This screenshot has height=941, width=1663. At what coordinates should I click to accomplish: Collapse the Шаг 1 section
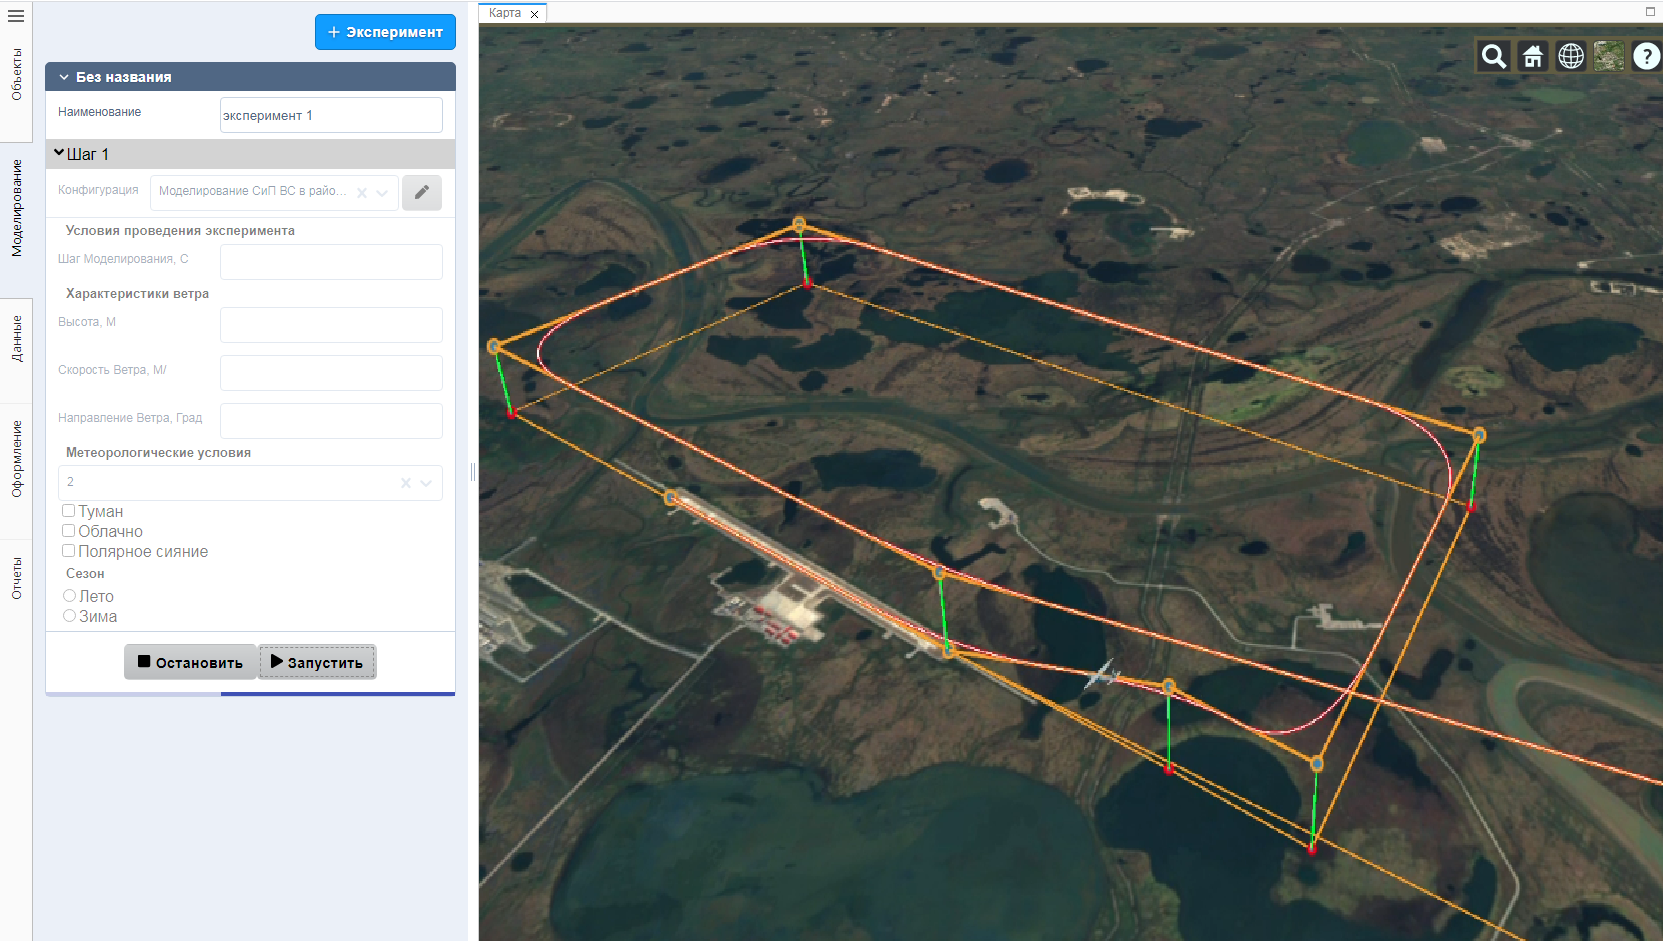(59, 153)
